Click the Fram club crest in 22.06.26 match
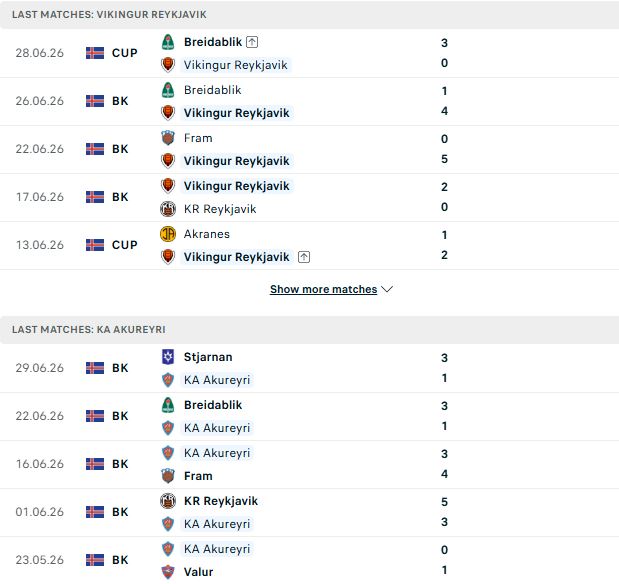 pyautogui.click(x=168, y=138)
